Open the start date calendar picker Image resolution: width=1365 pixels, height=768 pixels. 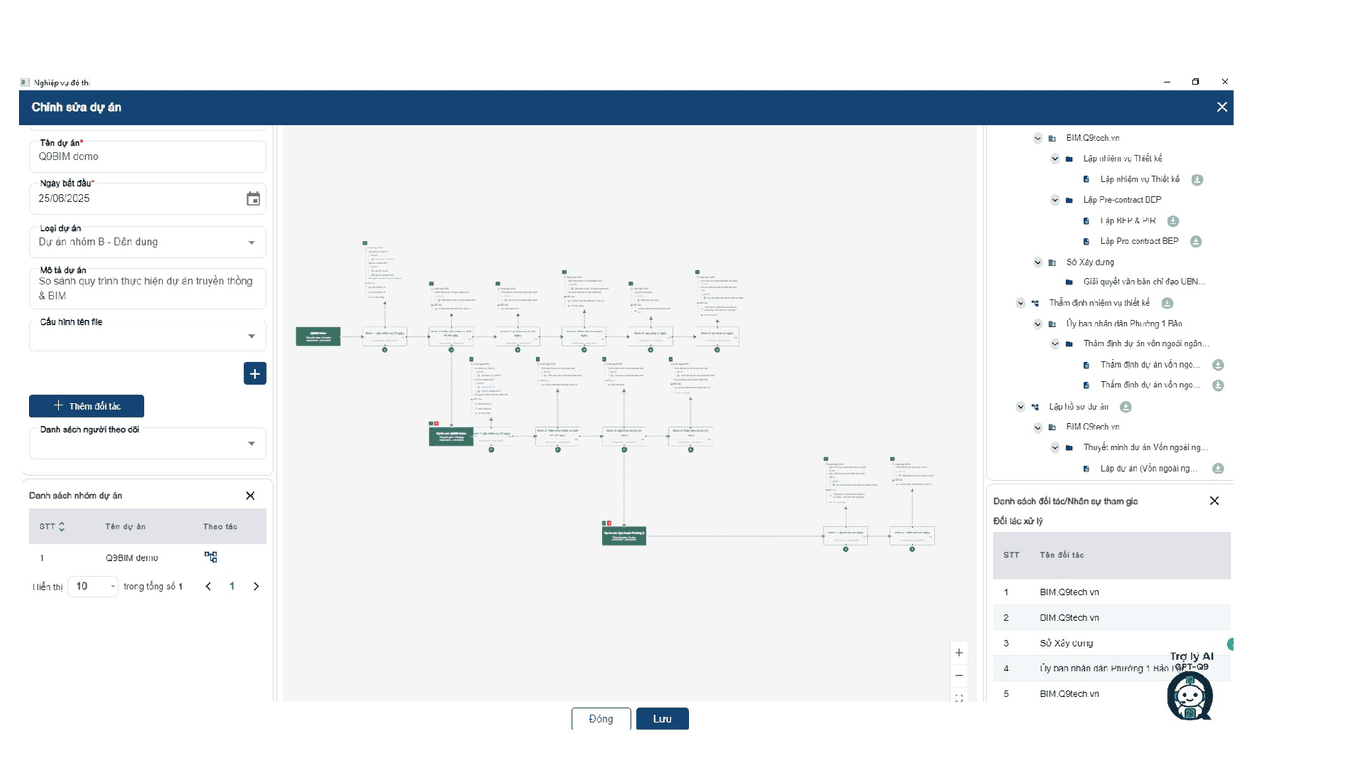253,199
